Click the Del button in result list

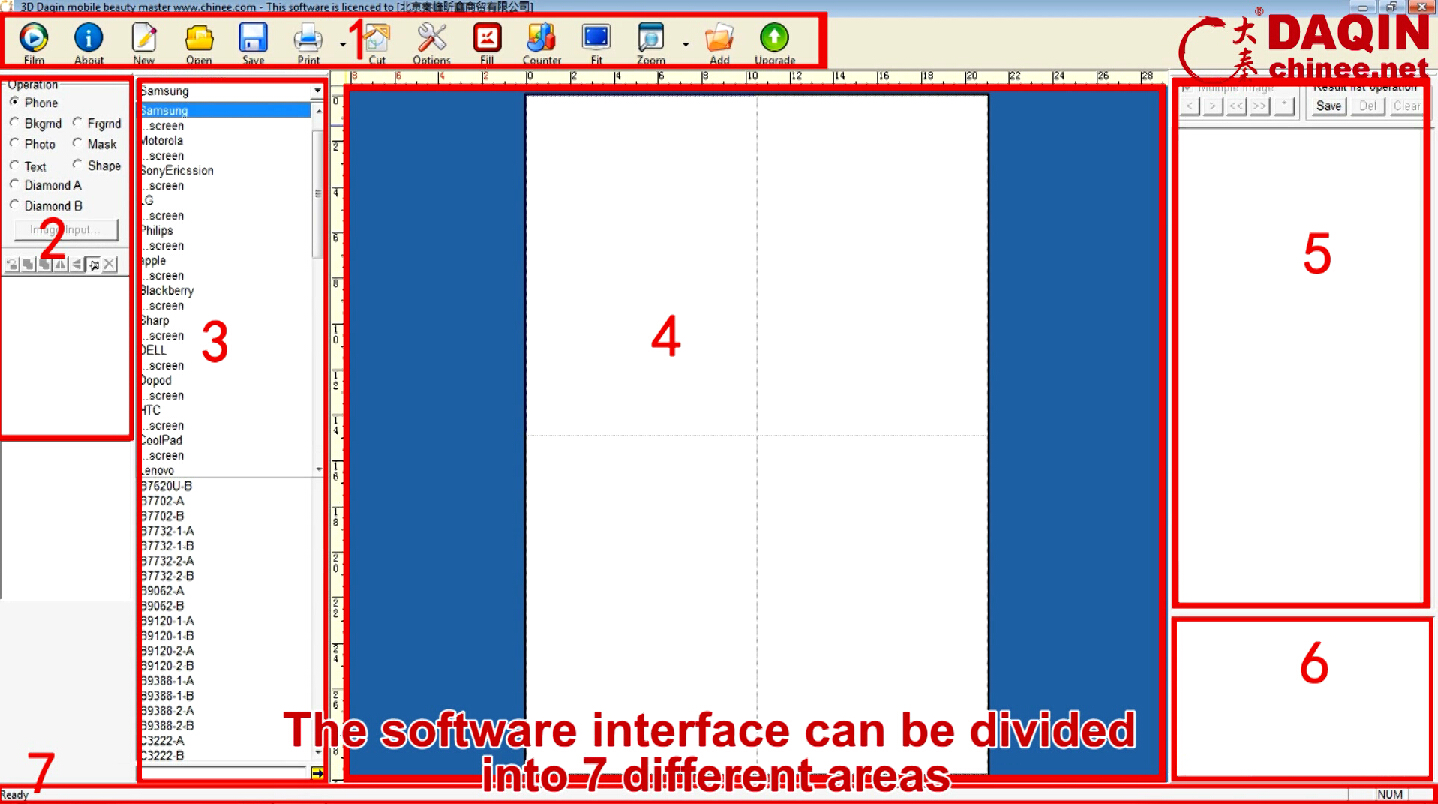[1368, 106]
